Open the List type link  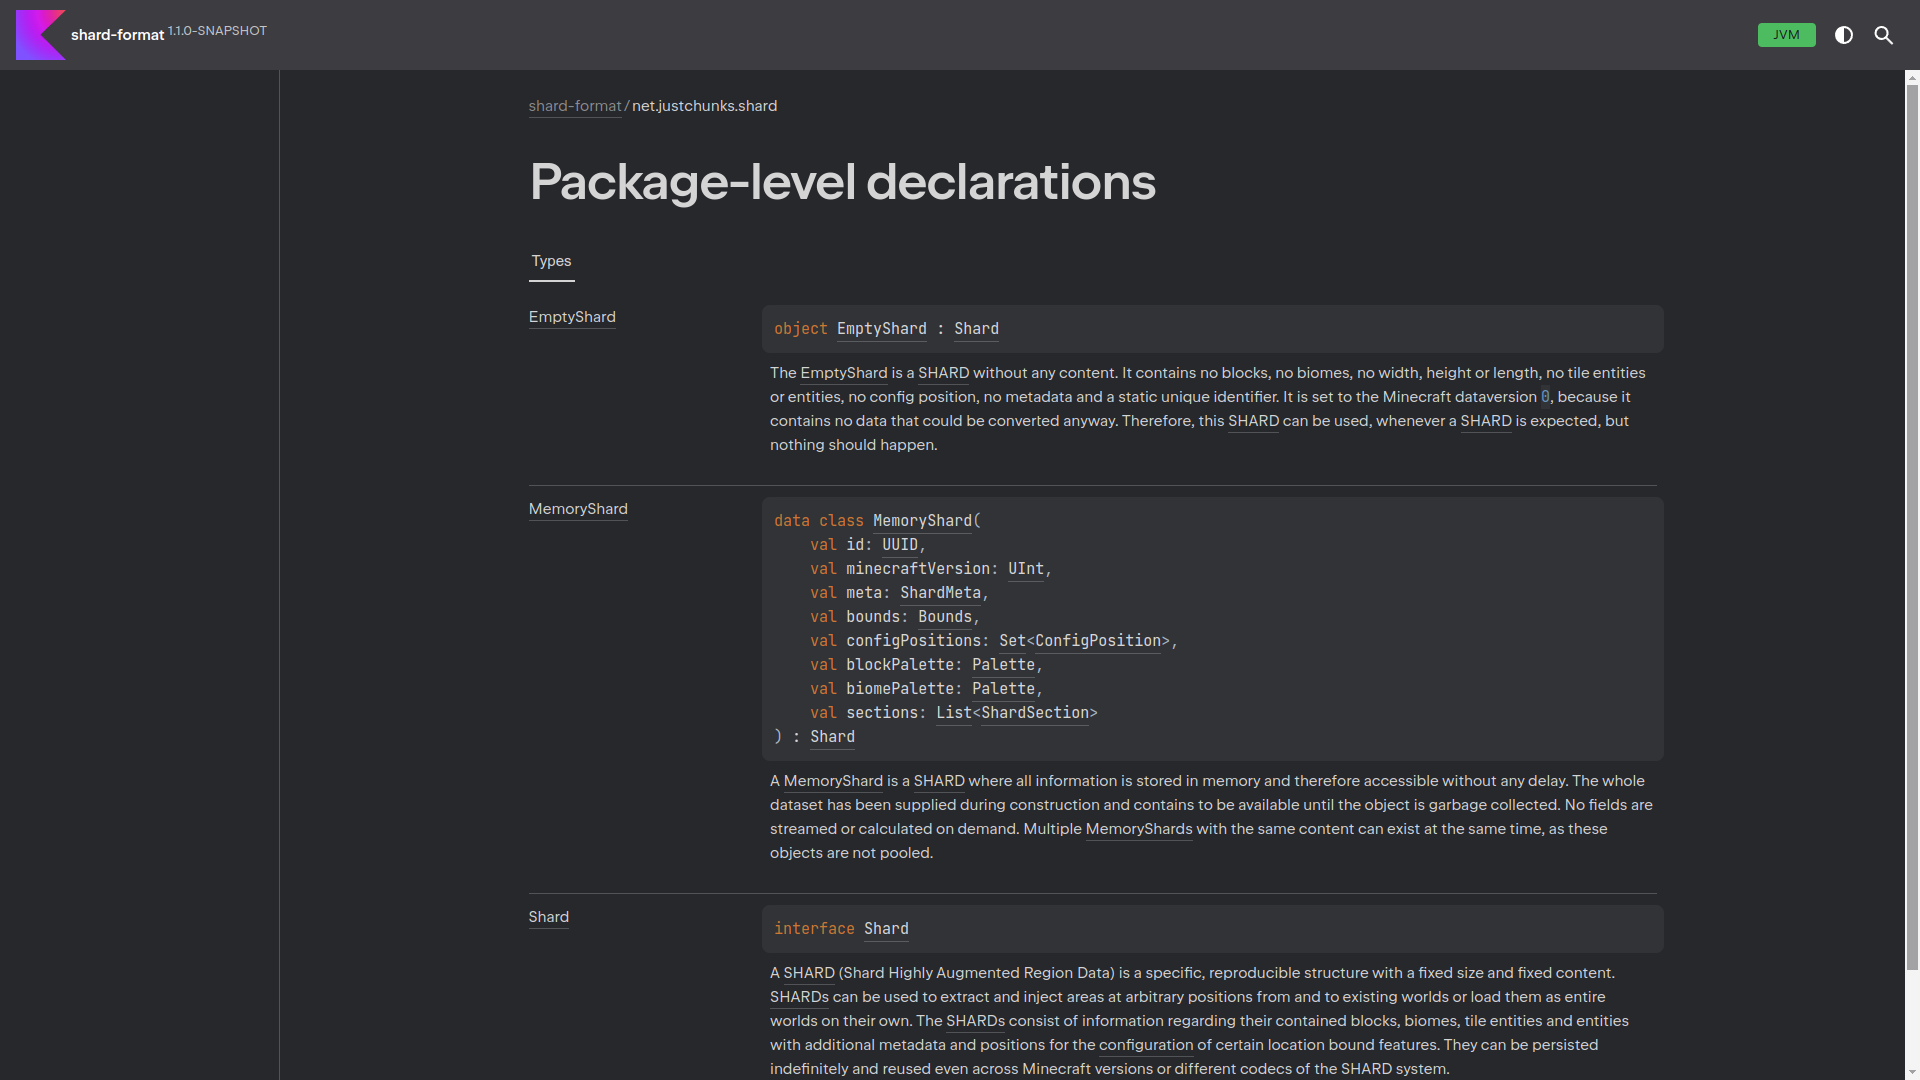[954, 713]
